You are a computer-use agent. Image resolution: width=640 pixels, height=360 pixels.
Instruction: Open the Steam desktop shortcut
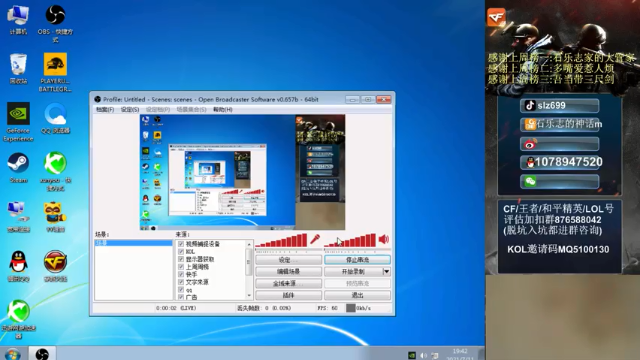tap(18, 168)
